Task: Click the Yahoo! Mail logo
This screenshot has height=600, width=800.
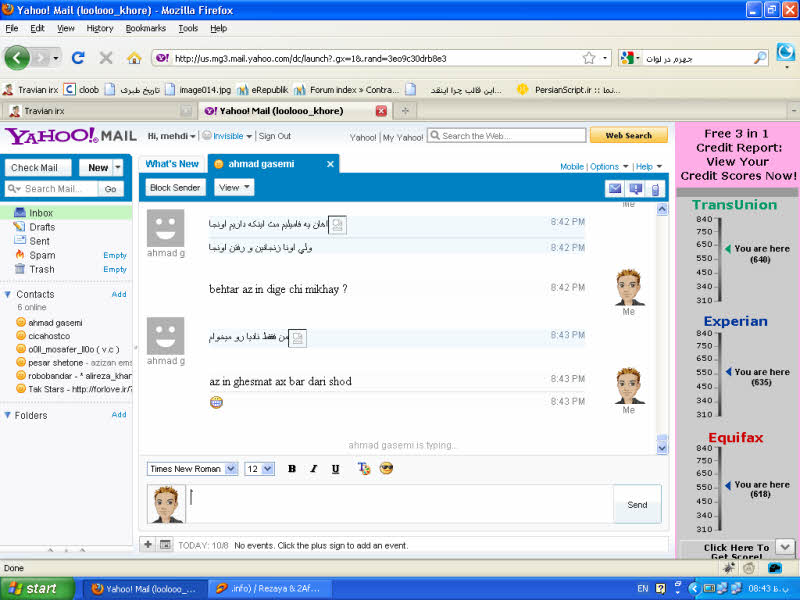Action: pyautogui.click(x=71, y=136)
